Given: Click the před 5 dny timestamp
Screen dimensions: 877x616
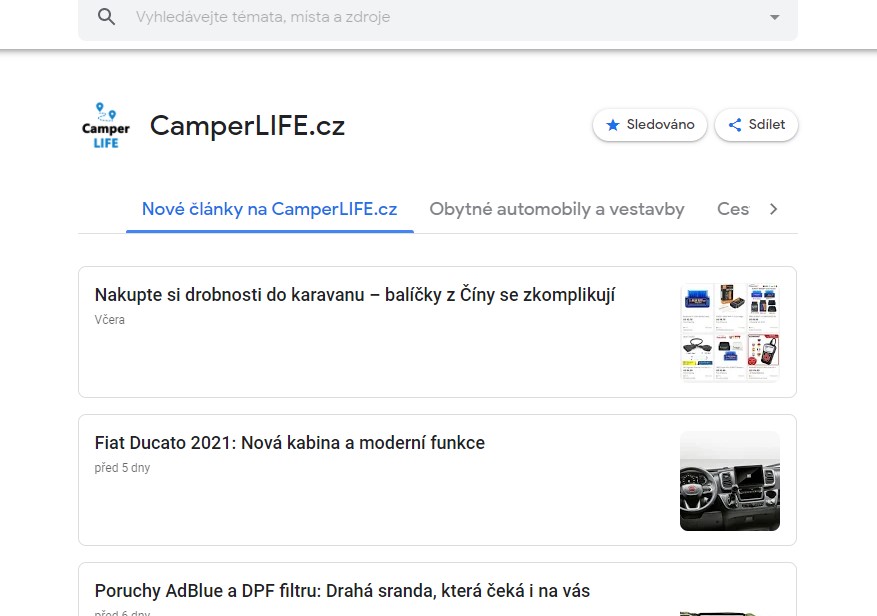Looking at the screenshot, I should click(122, 468).
